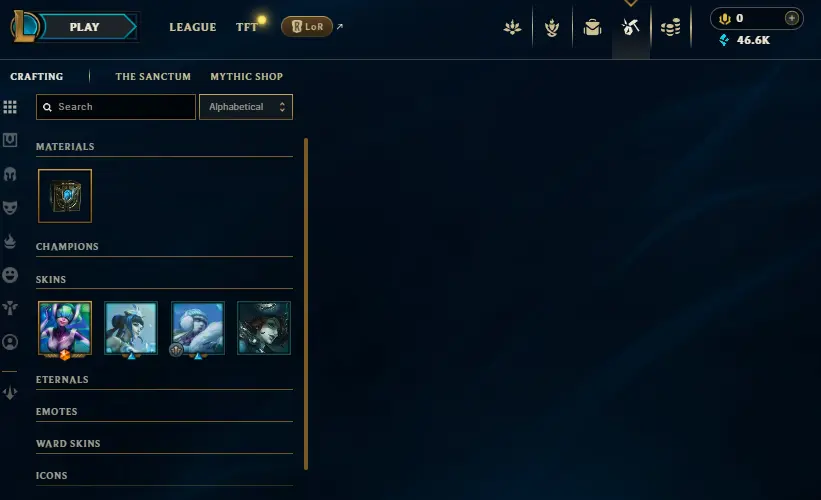Viewport: 821px width, 500px height.
Task: Filter loot by champions helmet icon
Action: point(10,174)
